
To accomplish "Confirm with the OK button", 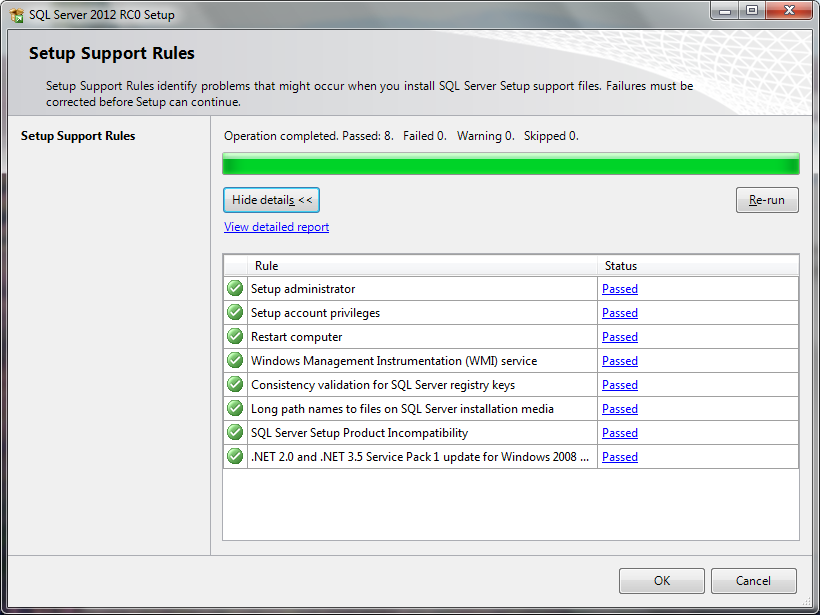I will coord(662,581).
